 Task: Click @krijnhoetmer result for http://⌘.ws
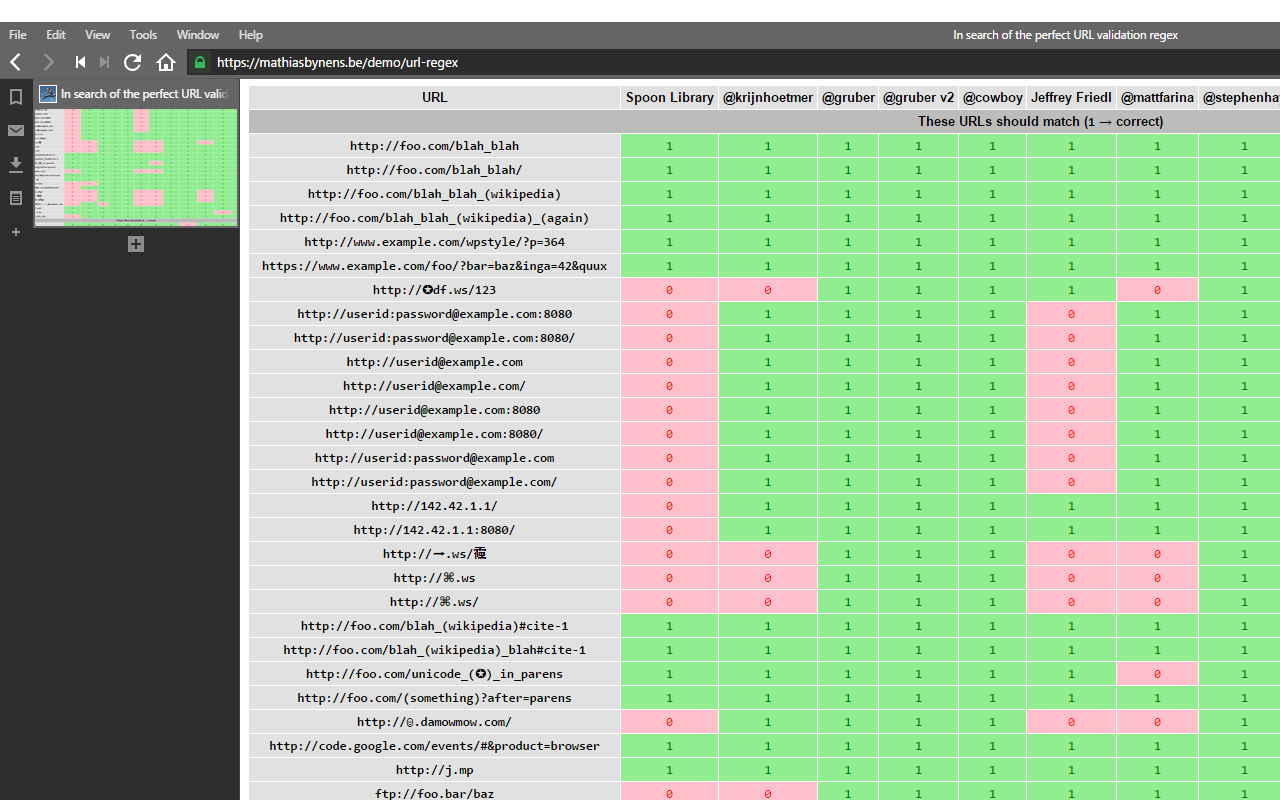pyautogui.click(x=768, y=578)
